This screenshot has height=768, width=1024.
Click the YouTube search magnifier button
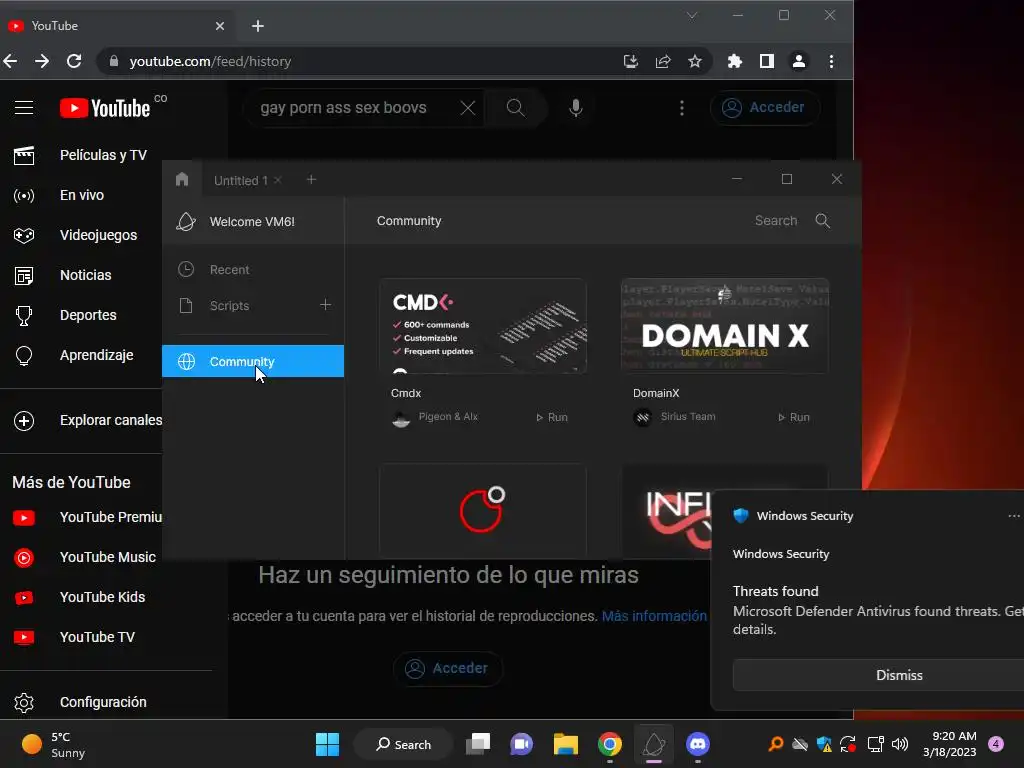[515, 108]
